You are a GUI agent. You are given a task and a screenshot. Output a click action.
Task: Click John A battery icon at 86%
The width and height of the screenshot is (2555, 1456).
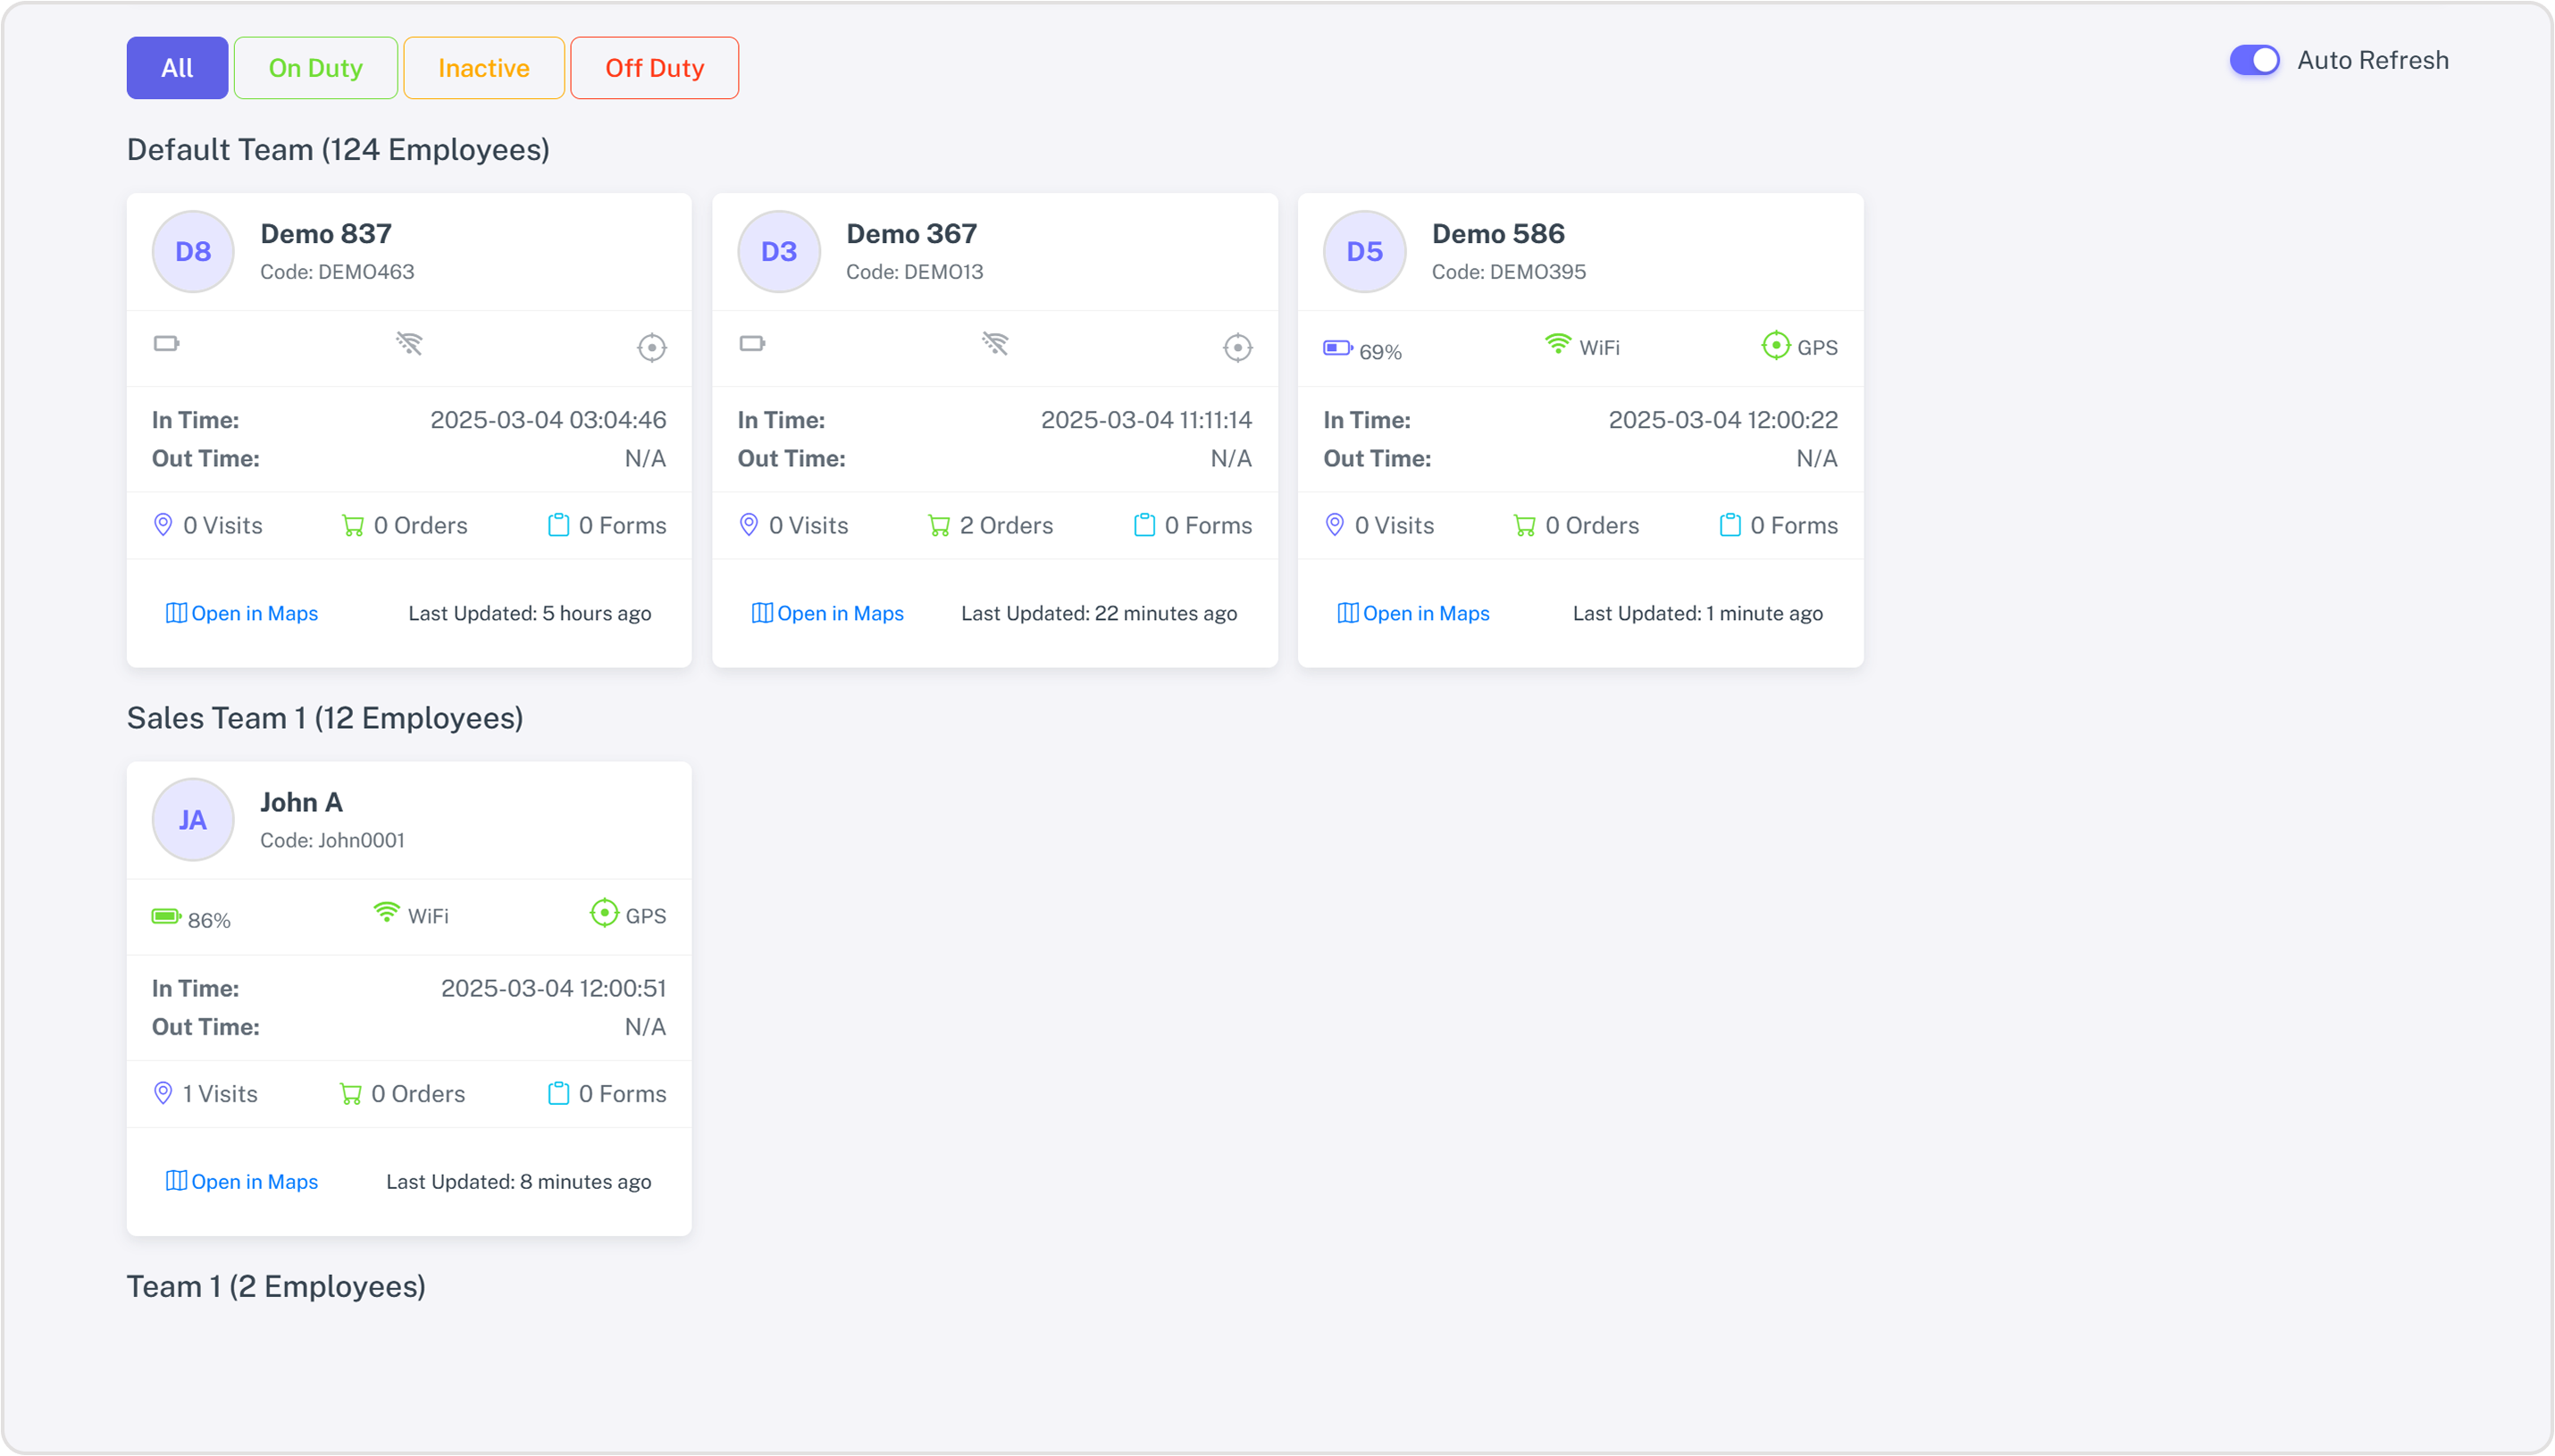coord(166,916)
